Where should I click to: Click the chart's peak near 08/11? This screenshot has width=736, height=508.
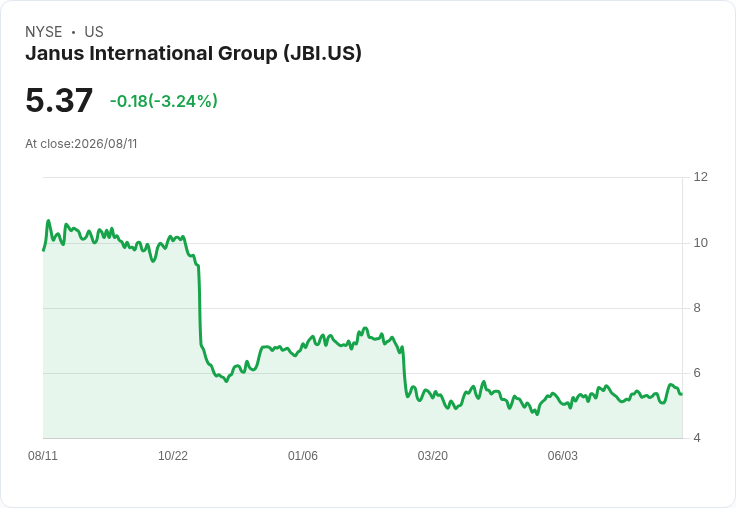[x=48, y=220]
